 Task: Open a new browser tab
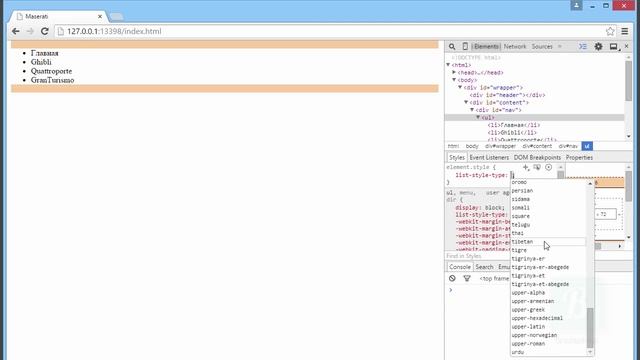tap(116, 17)
